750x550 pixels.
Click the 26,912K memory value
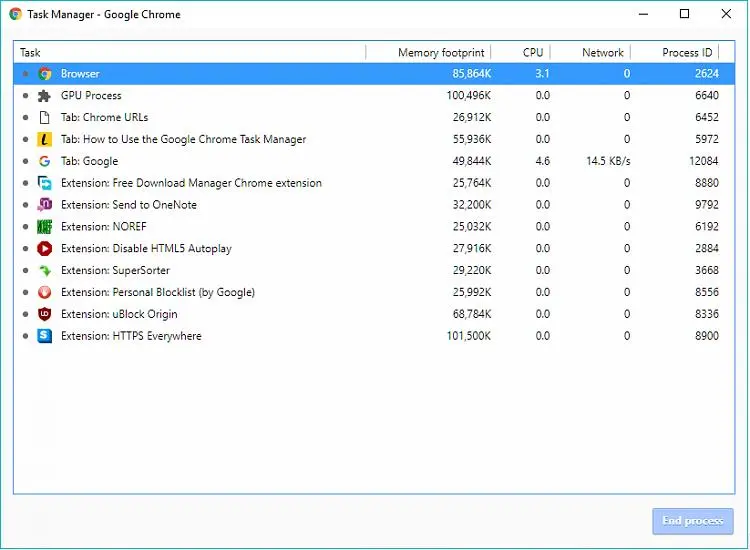[472, 117]
